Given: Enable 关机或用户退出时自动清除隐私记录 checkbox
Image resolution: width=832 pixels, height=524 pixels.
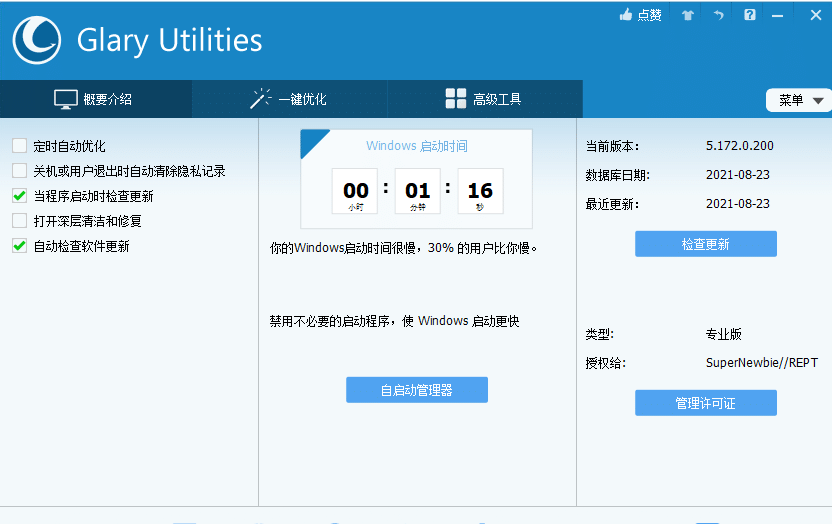Looking at the screenshot, I should [x=20, y=171].
